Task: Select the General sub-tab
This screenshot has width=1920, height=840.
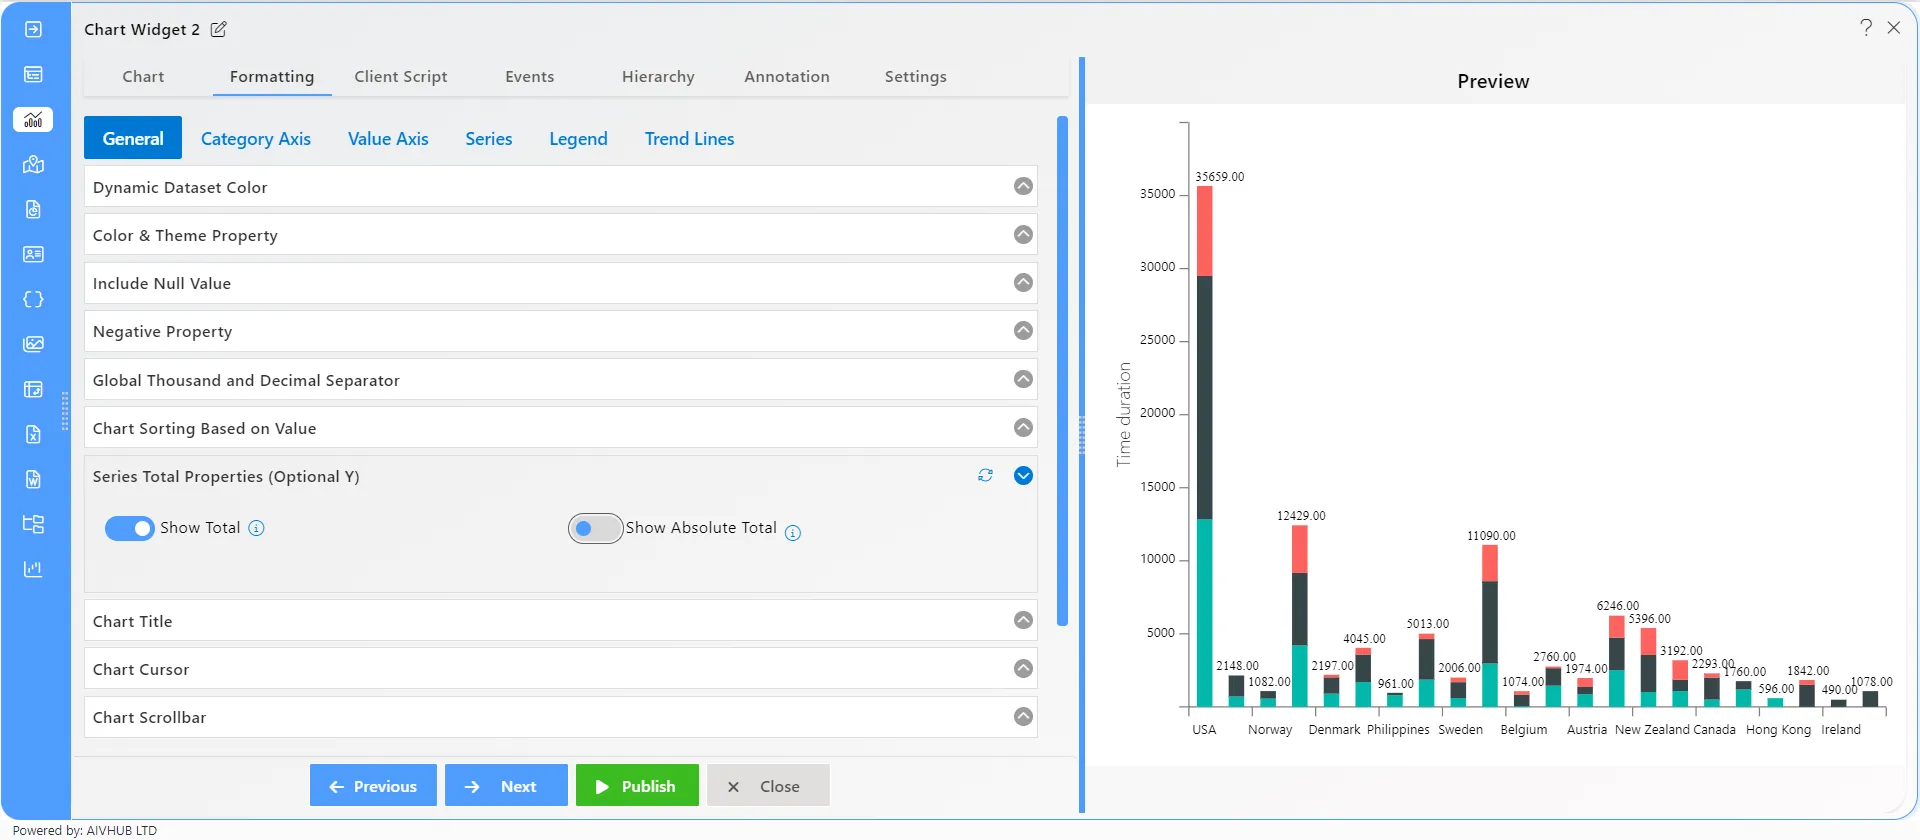Action: 133,138
